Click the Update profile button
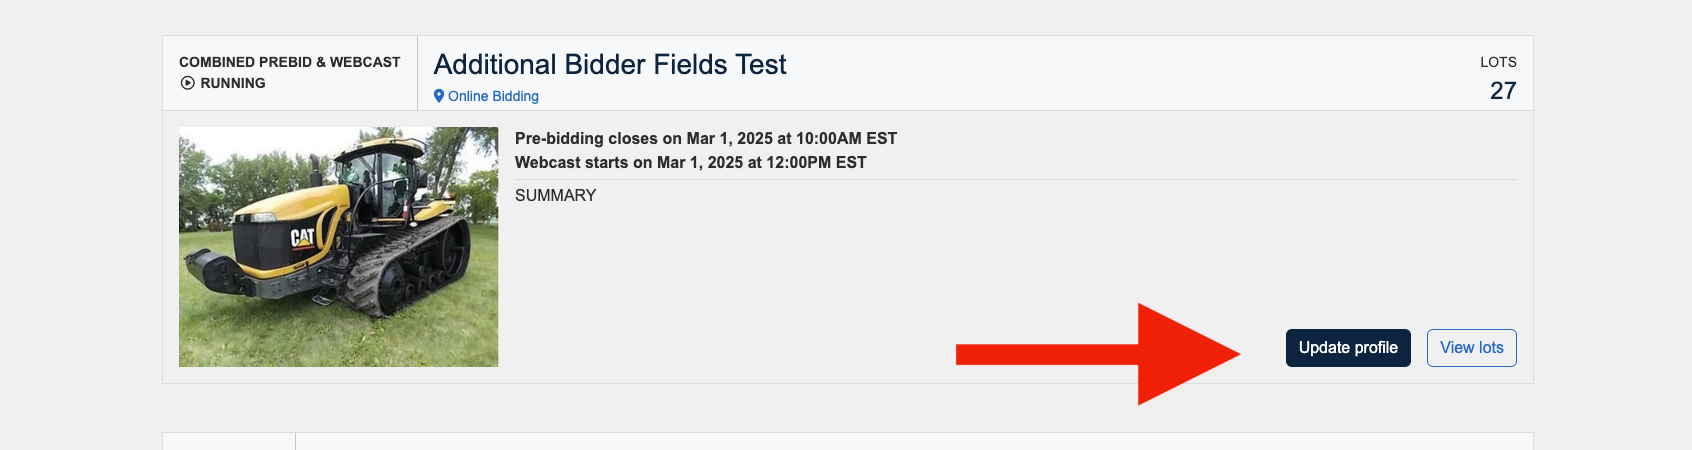This screenshot has width=1692, height=450. [x=1347, y=348]
